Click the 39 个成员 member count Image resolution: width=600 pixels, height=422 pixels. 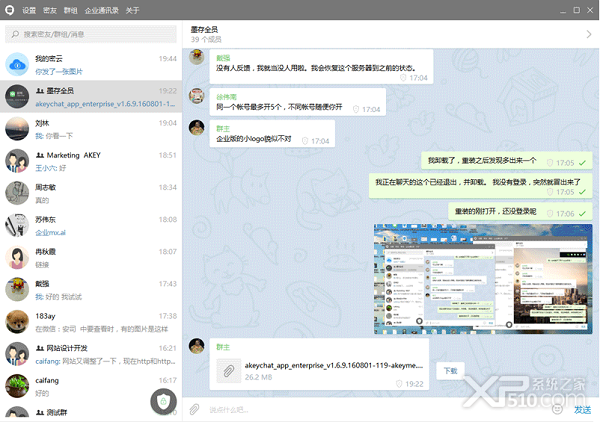click(206, 39)
